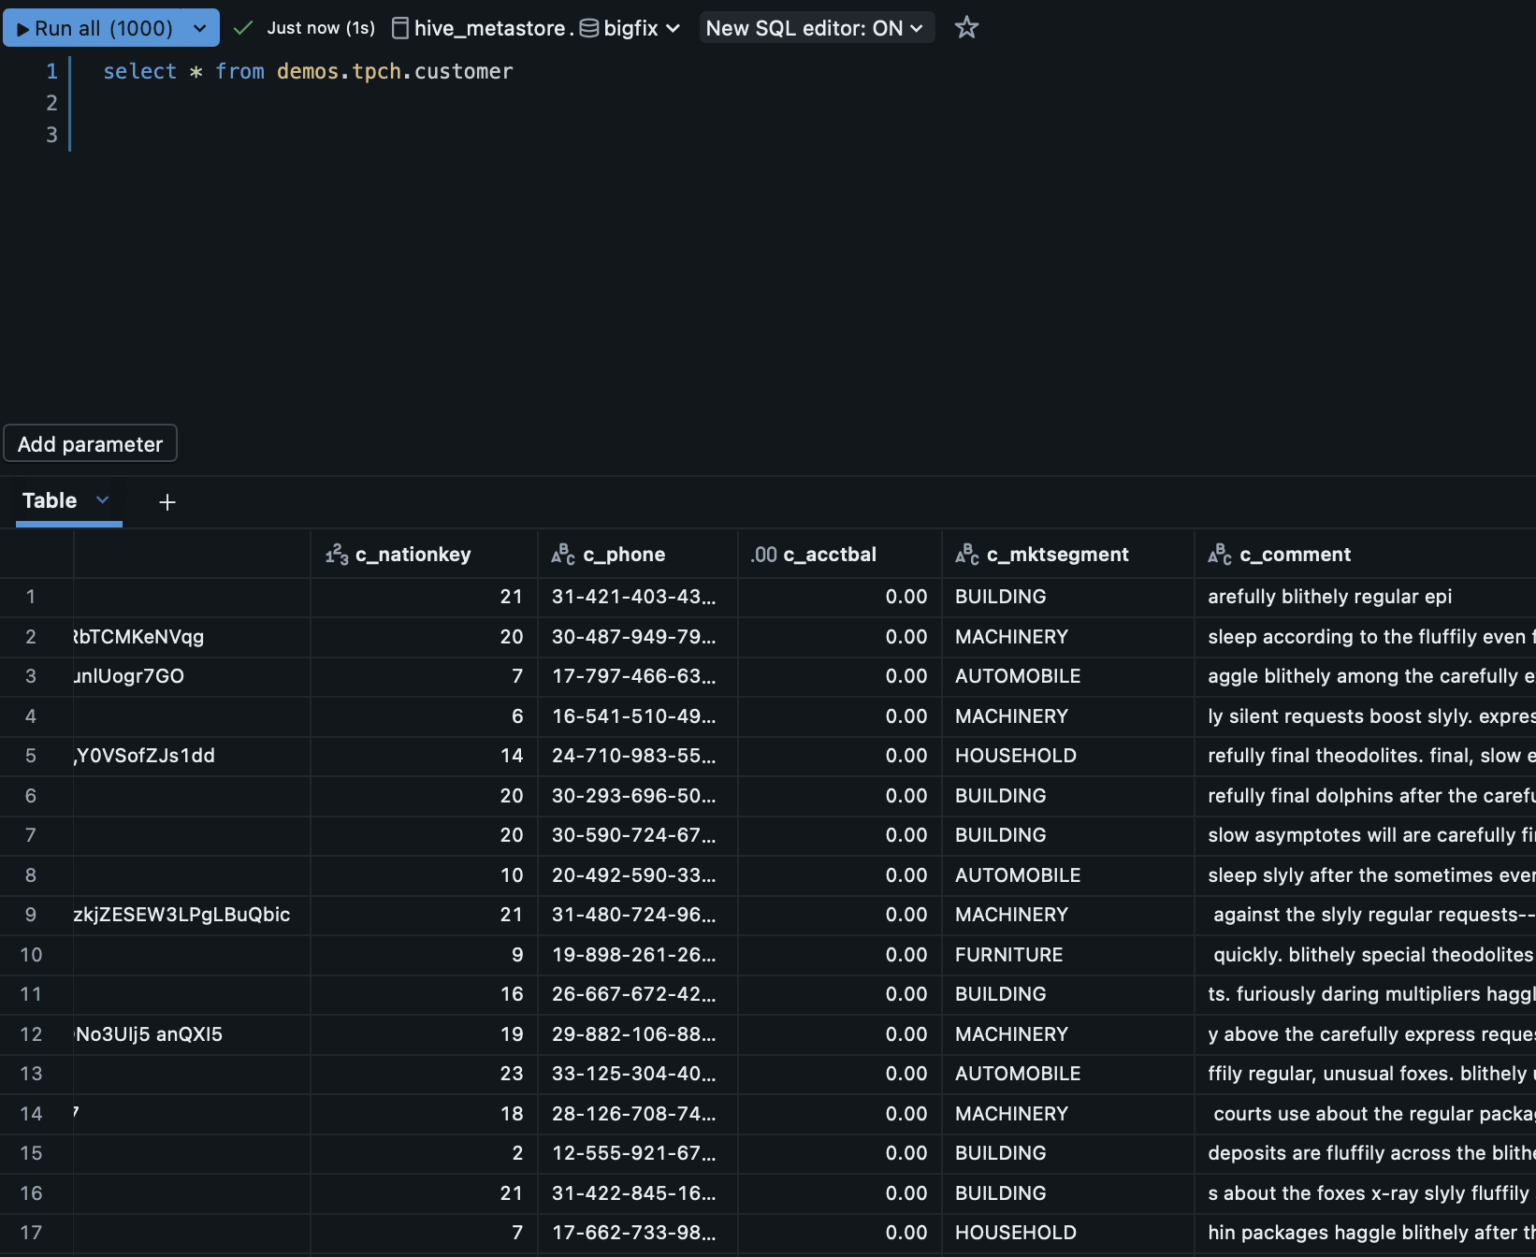Open the Run all dropdown arrow
Screen dimensions: 1536x1257
click(200, 28)
